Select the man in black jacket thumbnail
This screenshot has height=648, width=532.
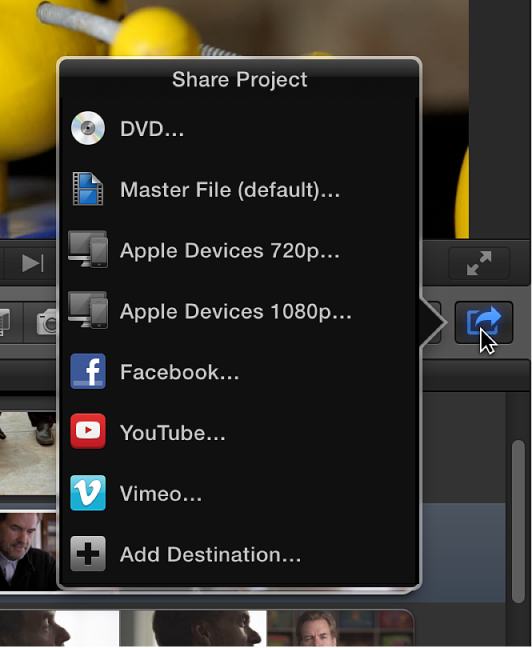[28, 551]
